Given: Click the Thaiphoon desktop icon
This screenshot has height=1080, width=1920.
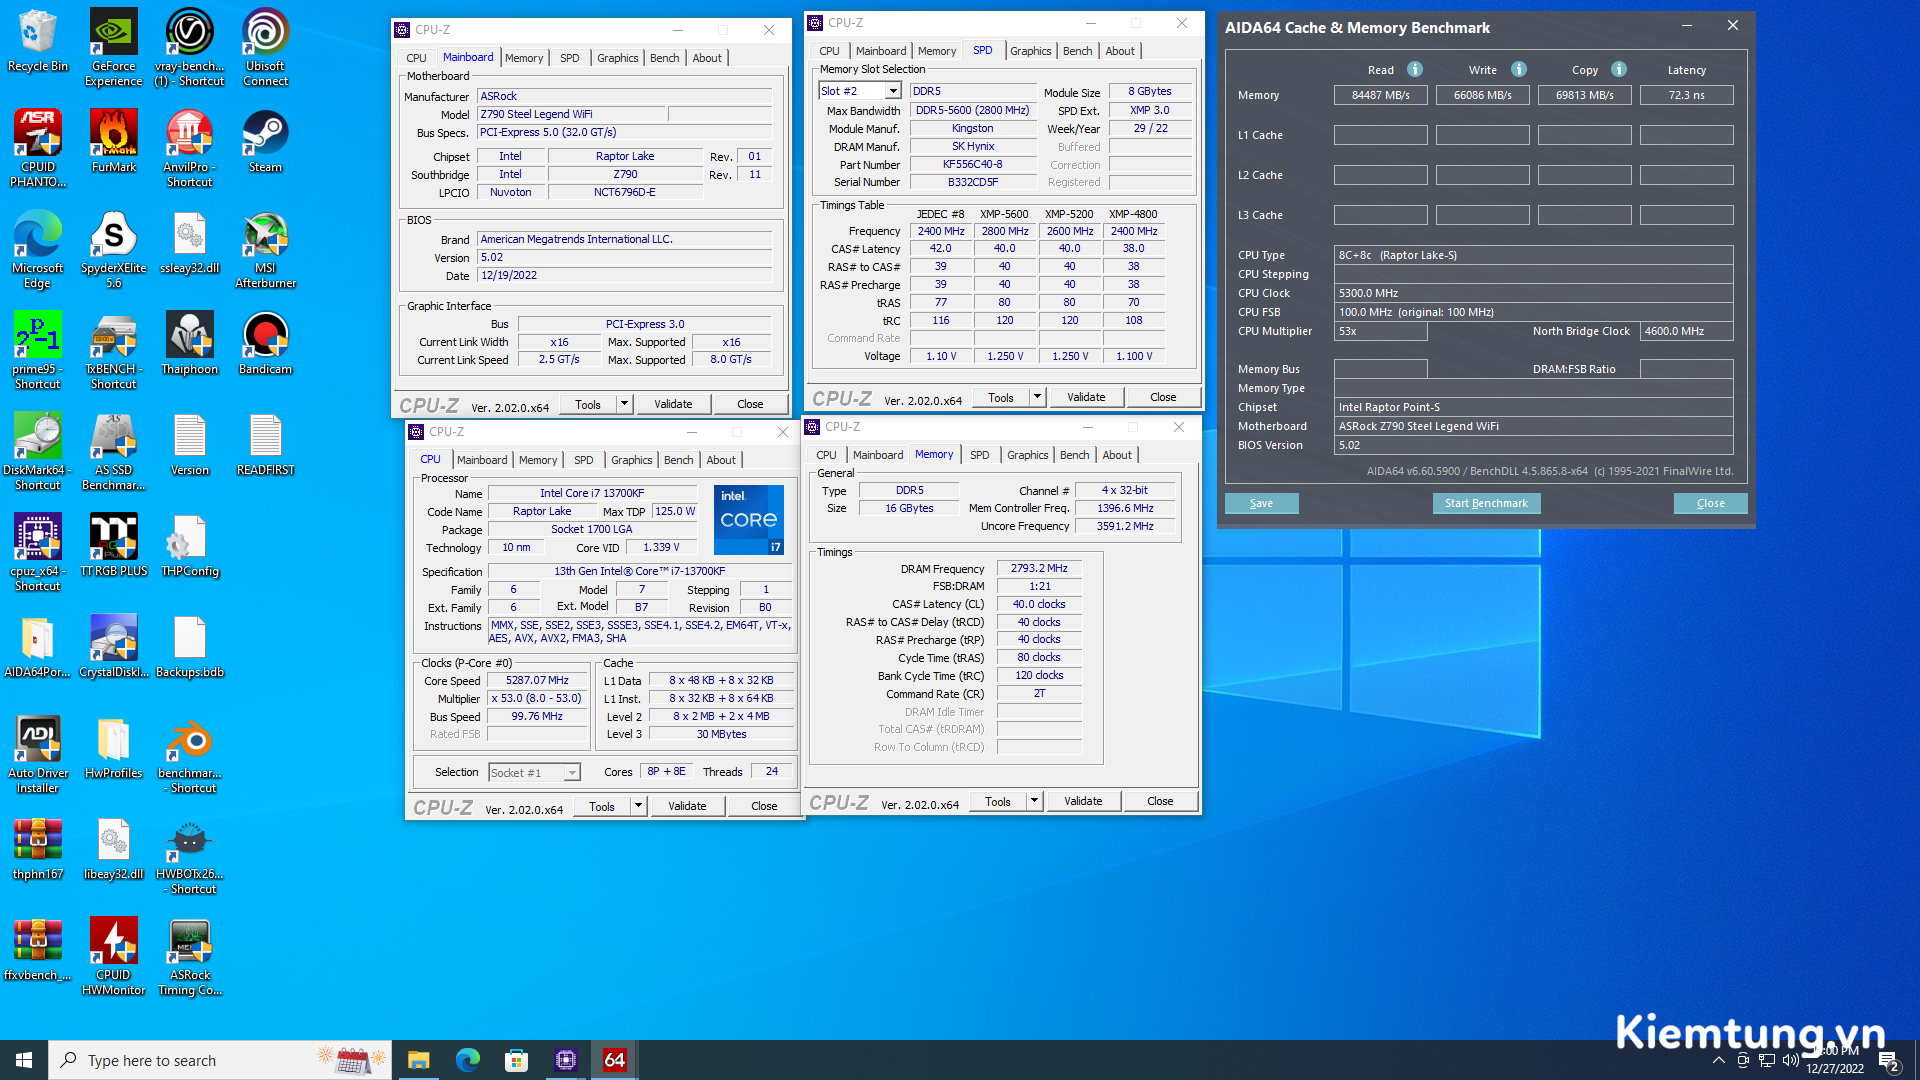Looking at the screenshot, I should pyautogui.click(x=190, y=343).
